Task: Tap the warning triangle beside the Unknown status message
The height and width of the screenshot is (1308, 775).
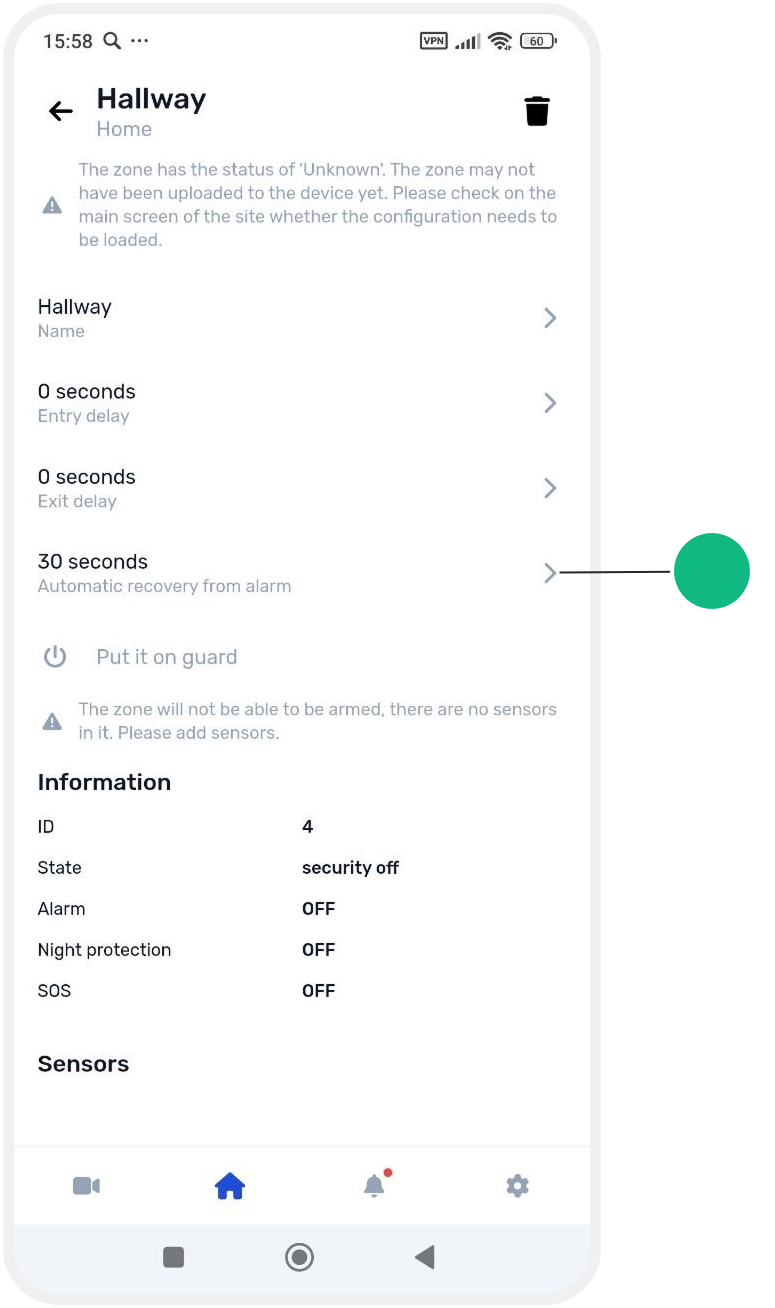Action: point(52,205)
